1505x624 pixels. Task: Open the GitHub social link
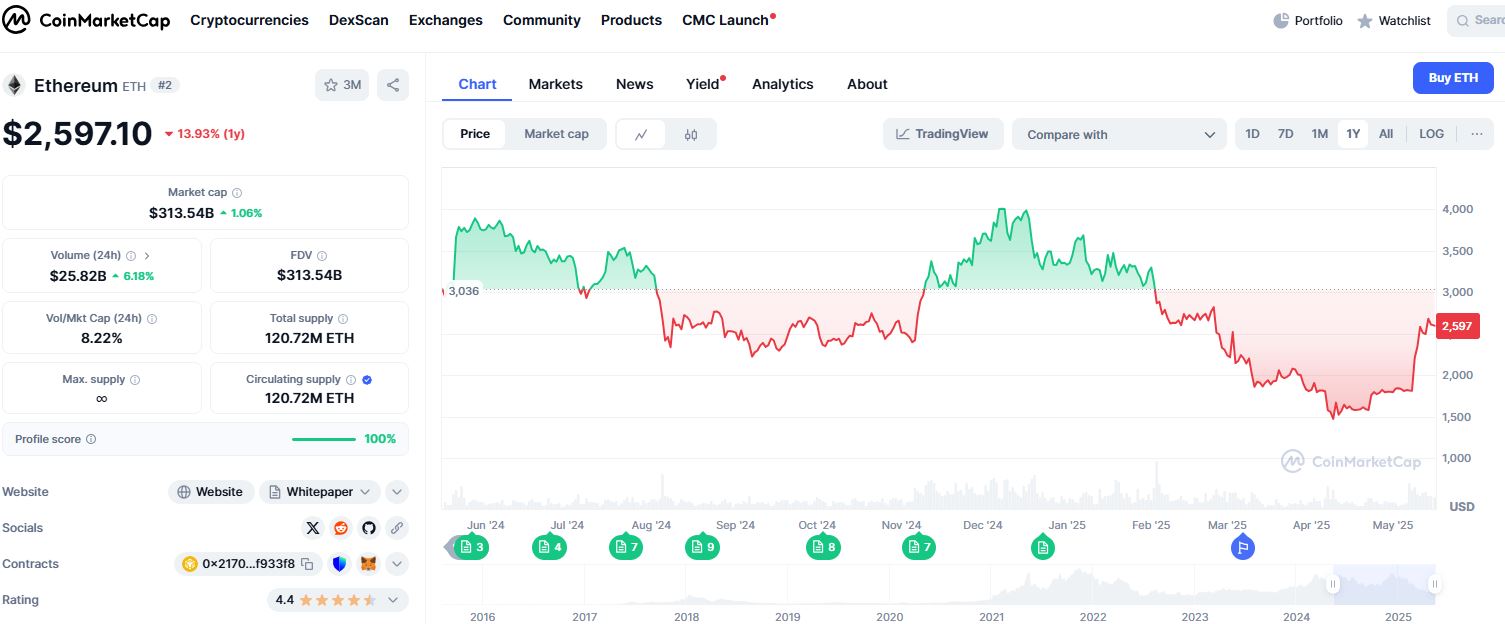(369, 528)
